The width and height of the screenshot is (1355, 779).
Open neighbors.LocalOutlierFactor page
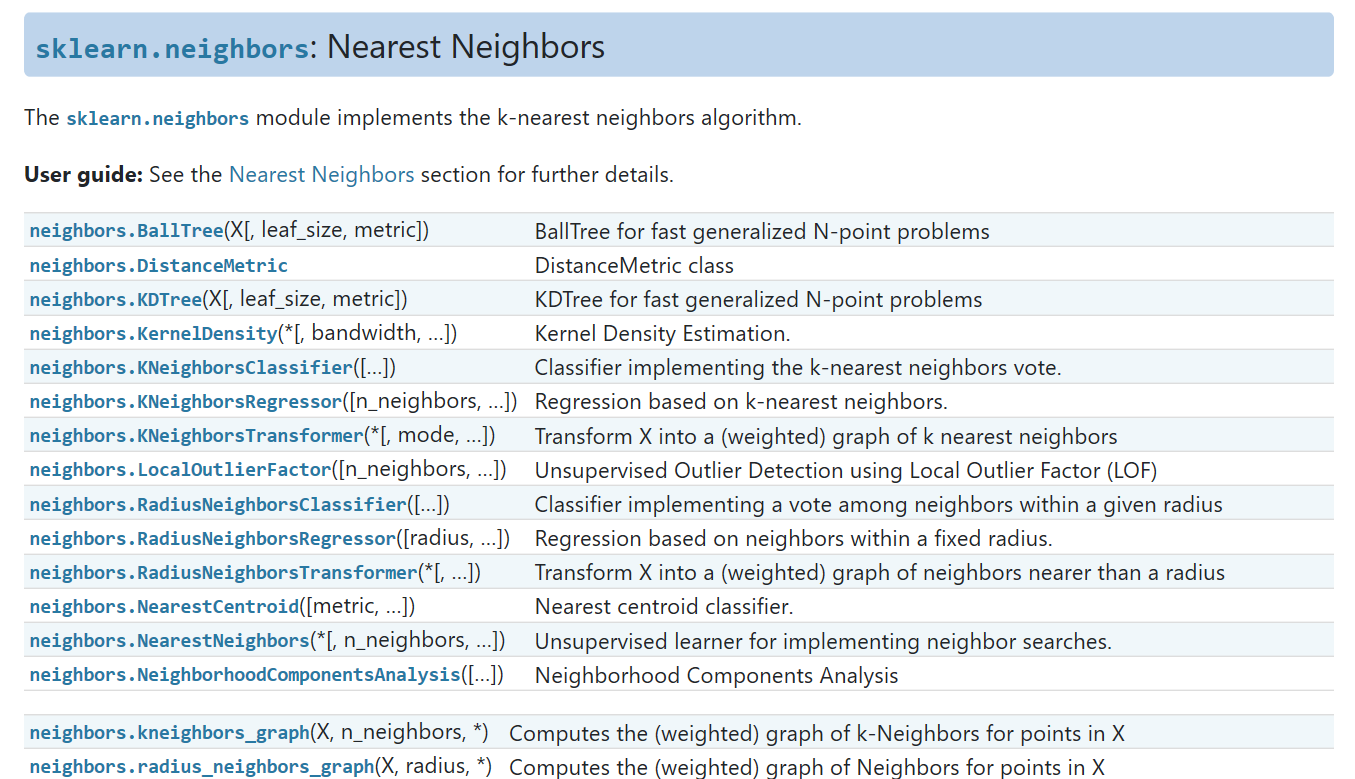click(x=180, y=470)
